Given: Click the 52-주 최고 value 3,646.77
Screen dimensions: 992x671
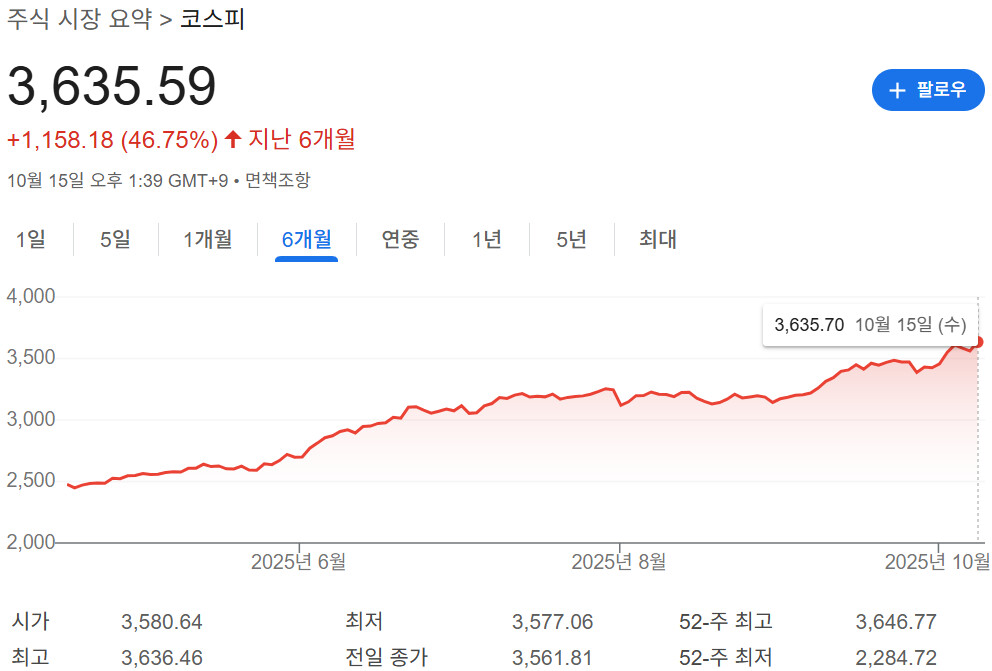Looking at the screenshot, I should [896, 622].
